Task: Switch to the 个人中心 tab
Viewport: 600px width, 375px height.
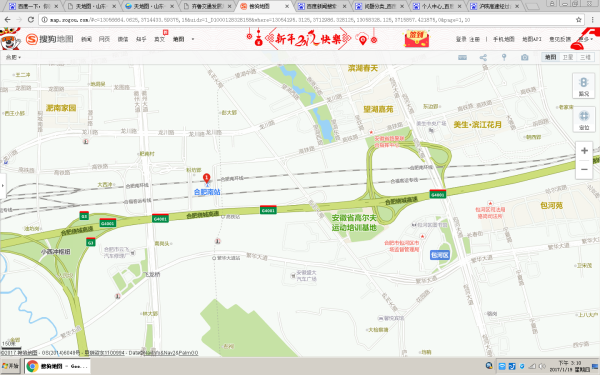Action: [x=437, y=6]
